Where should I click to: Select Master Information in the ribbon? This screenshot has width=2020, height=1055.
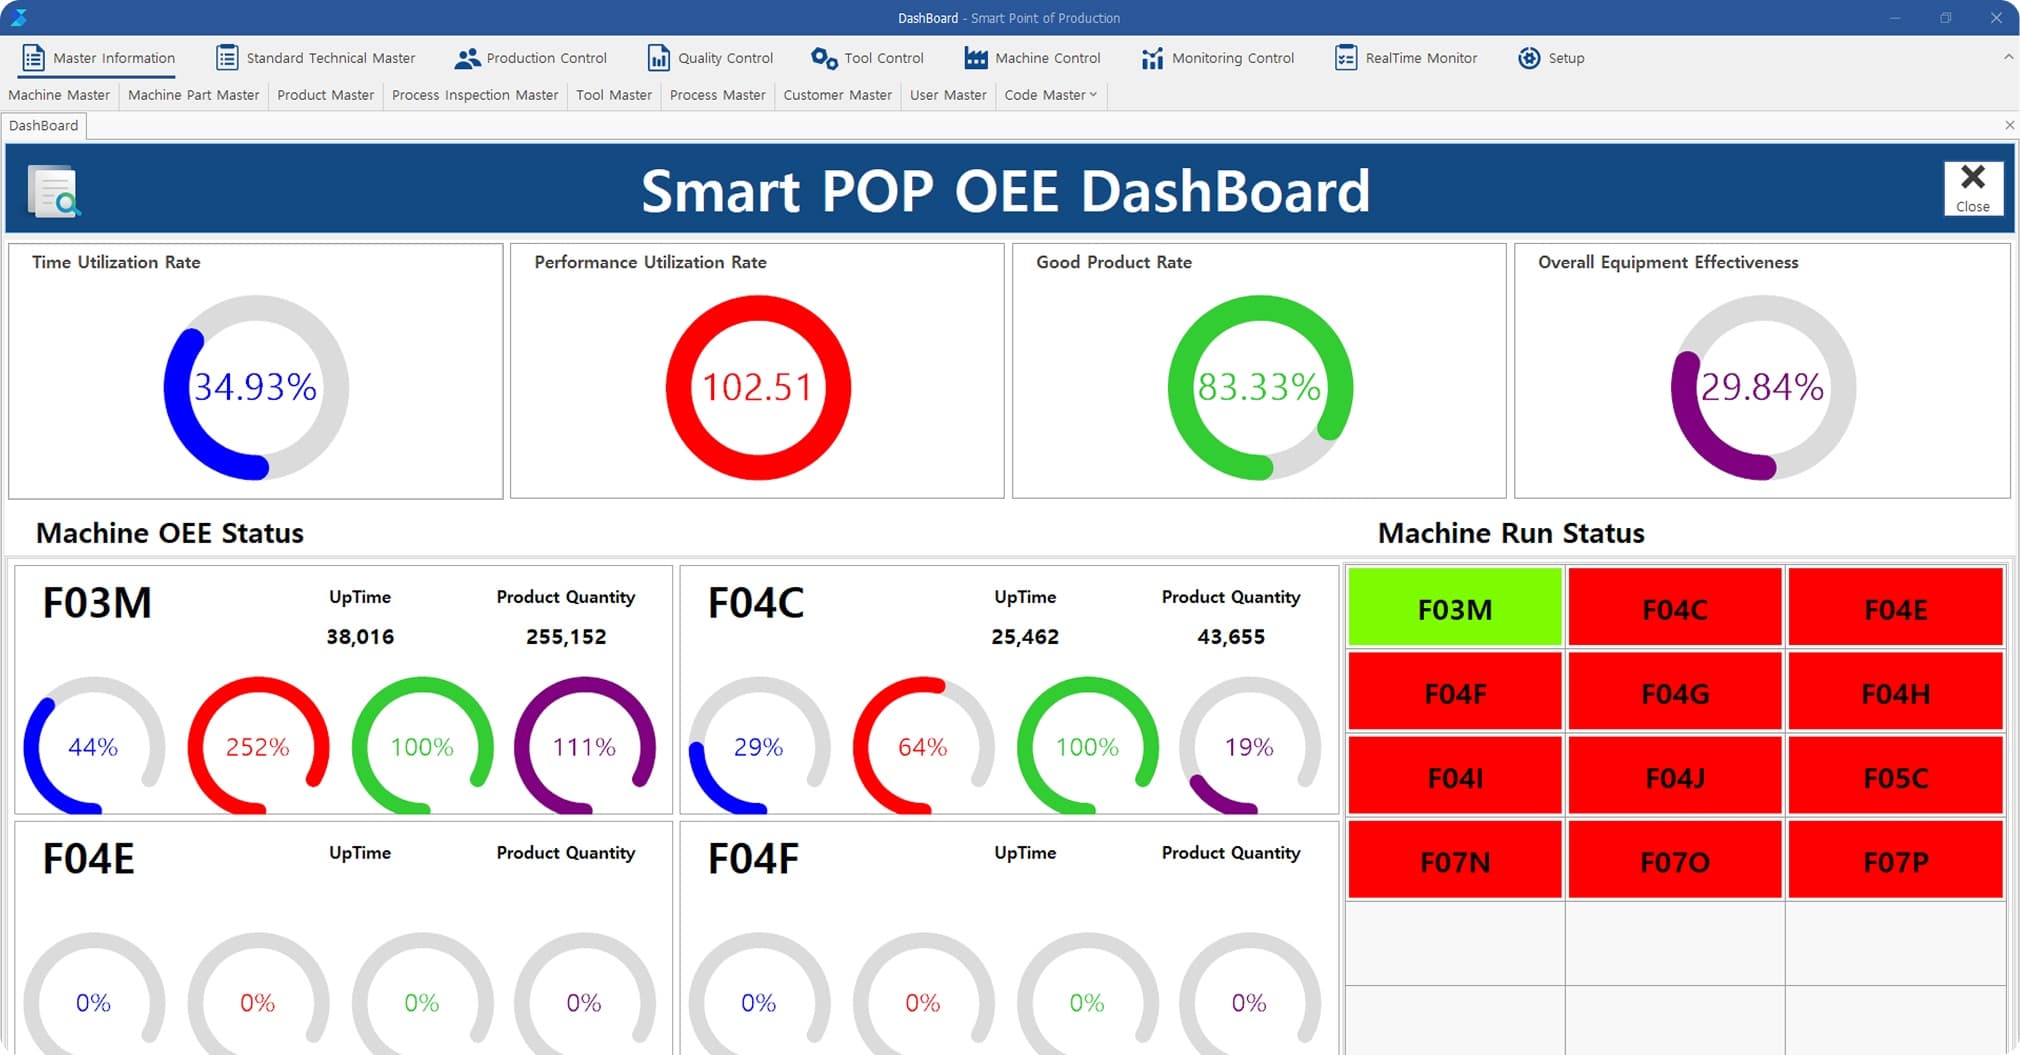tap(96, 58)
